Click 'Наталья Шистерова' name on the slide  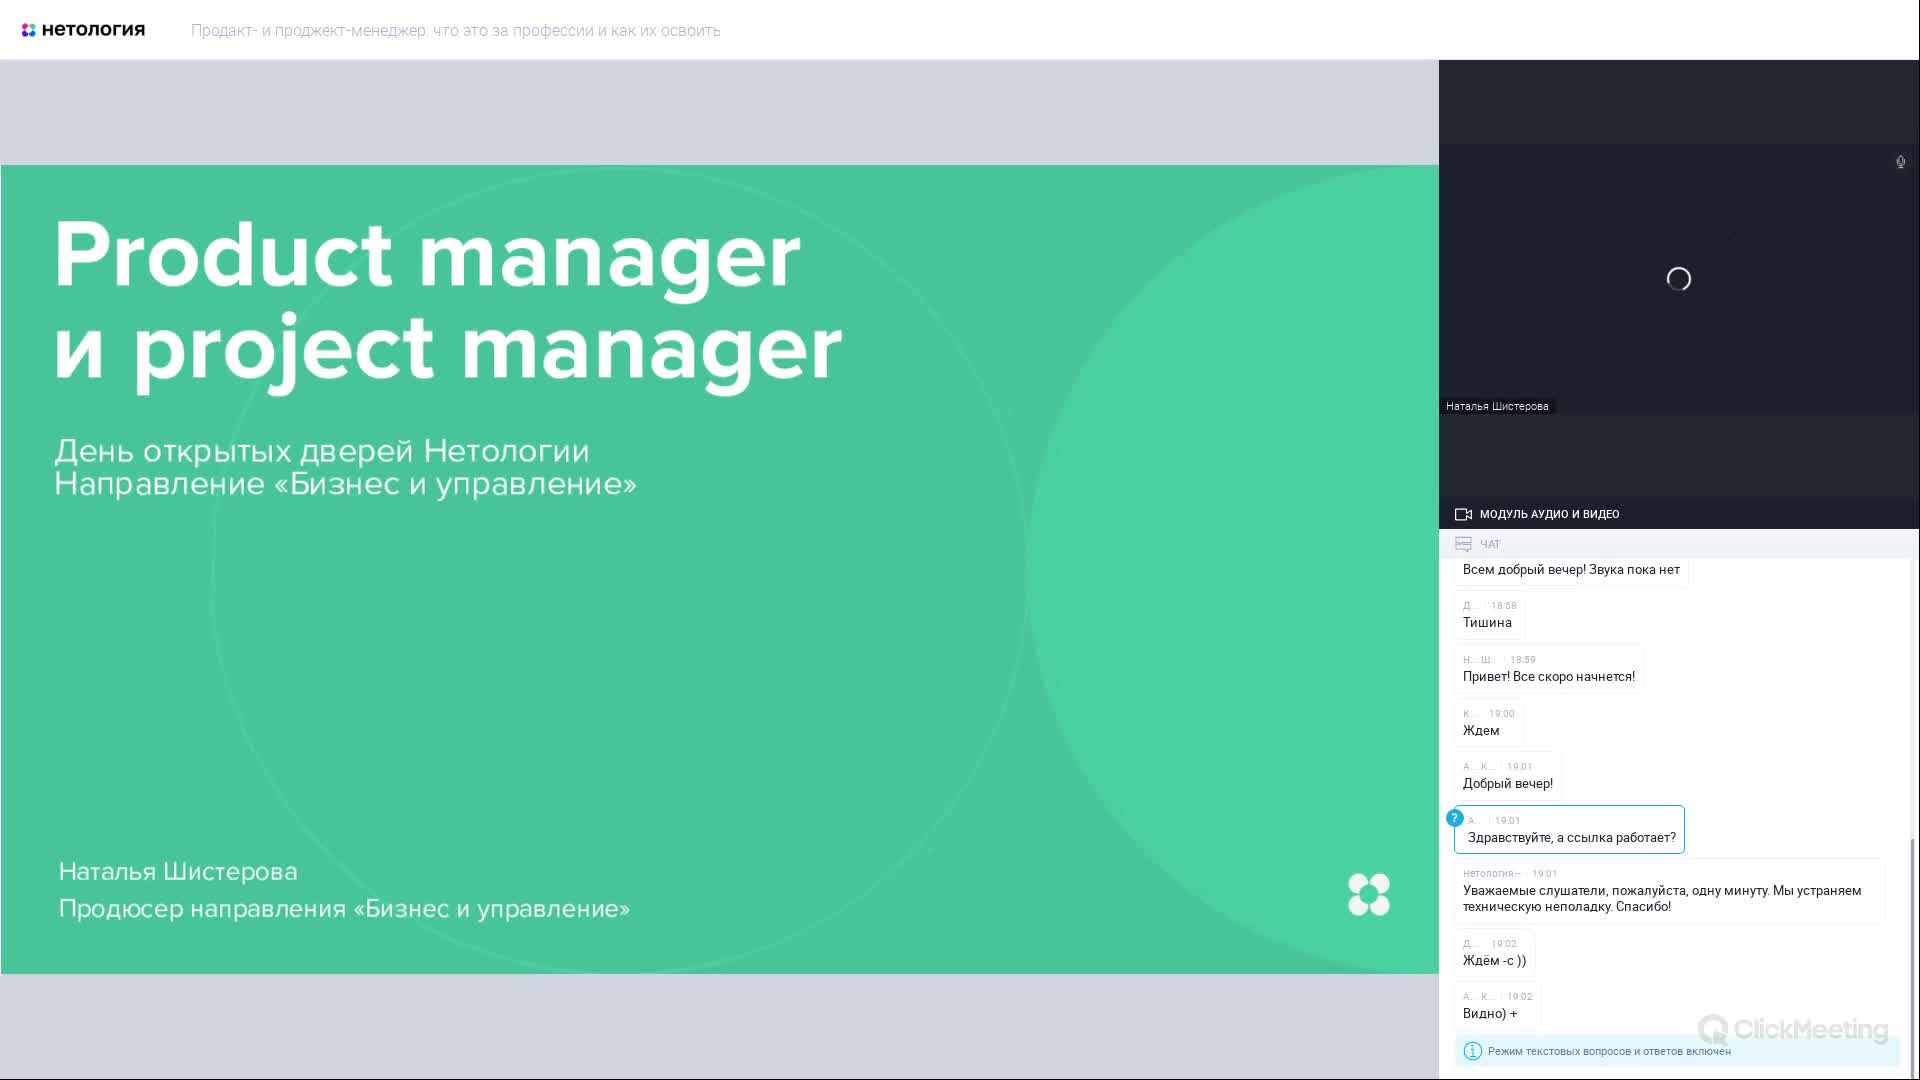coord(178,872)
